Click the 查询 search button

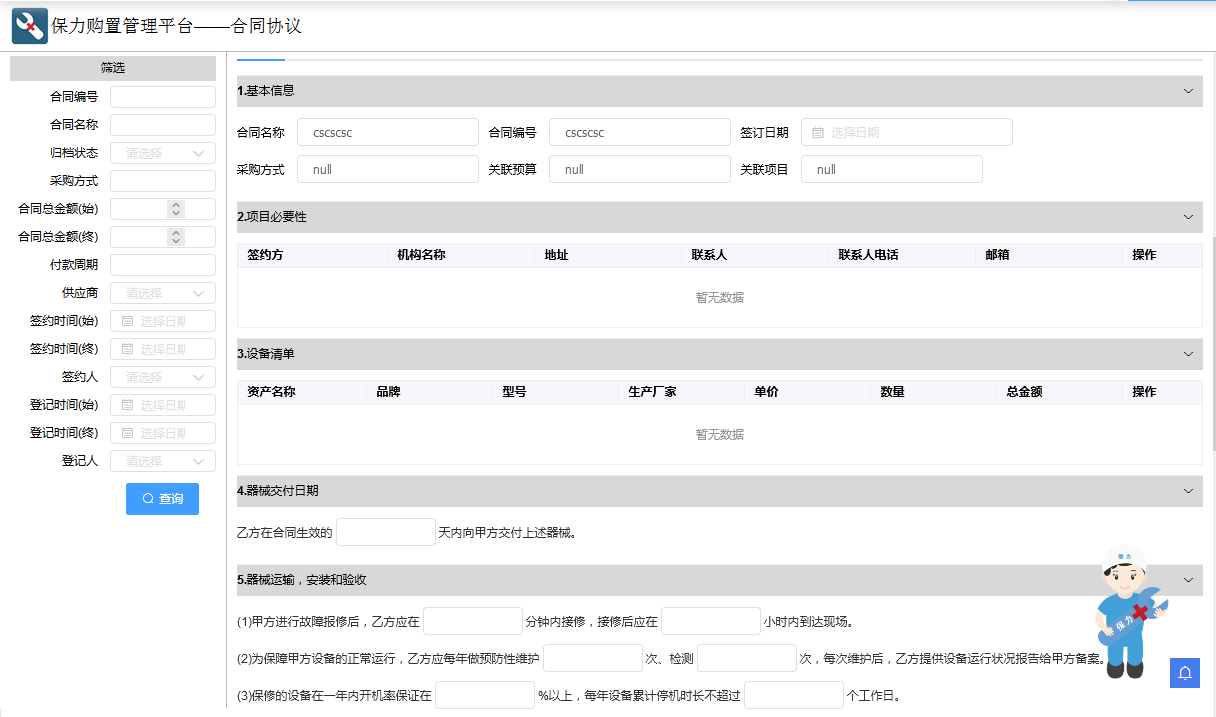(162, 498)
